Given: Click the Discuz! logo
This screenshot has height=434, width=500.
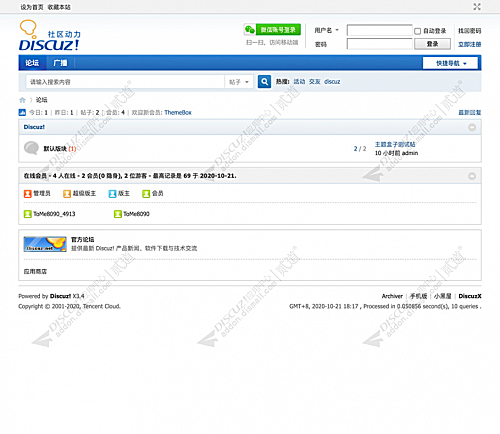Looking at the screenshot, I should point(49,36).
